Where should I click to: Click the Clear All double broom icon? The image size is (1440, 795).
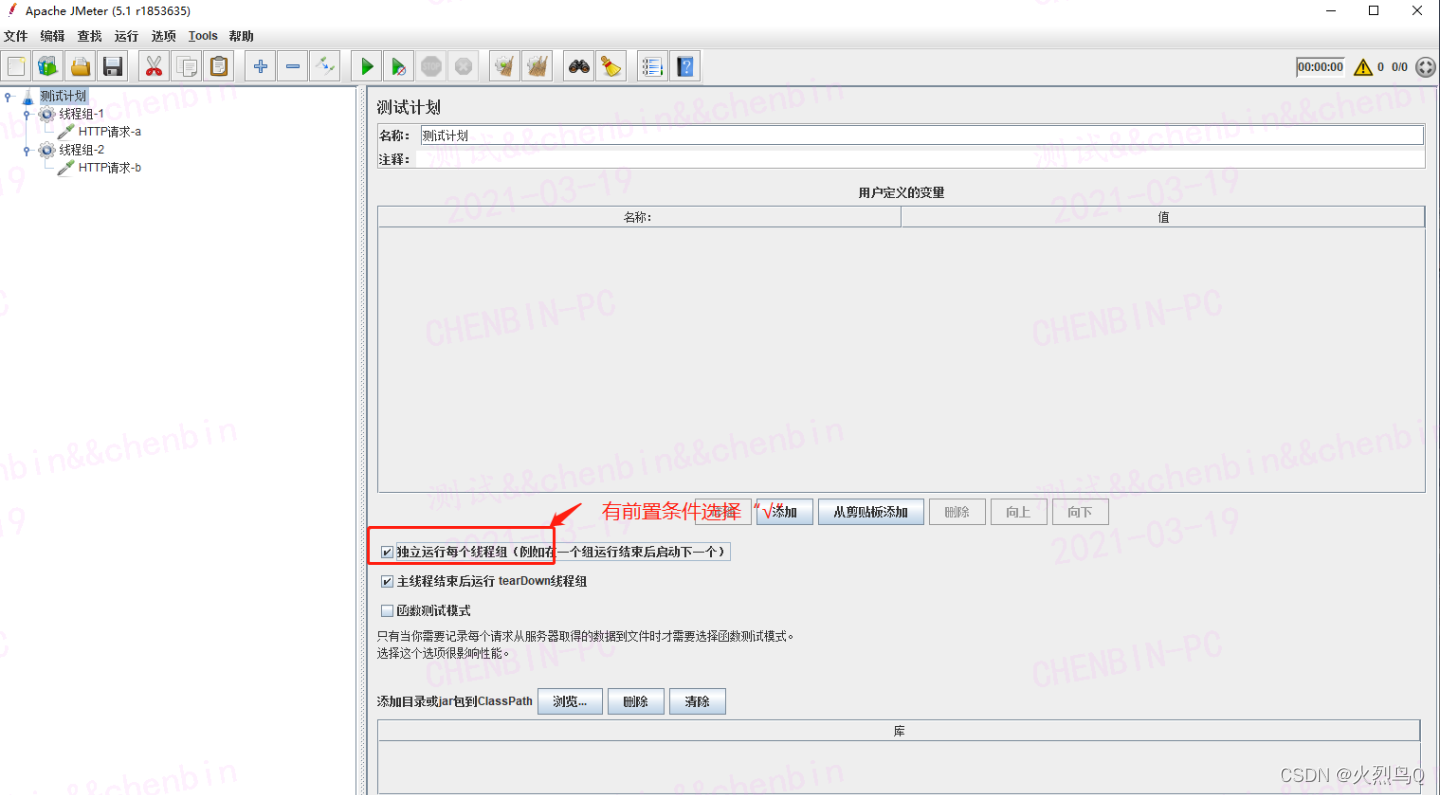click(x=537, y=67)
